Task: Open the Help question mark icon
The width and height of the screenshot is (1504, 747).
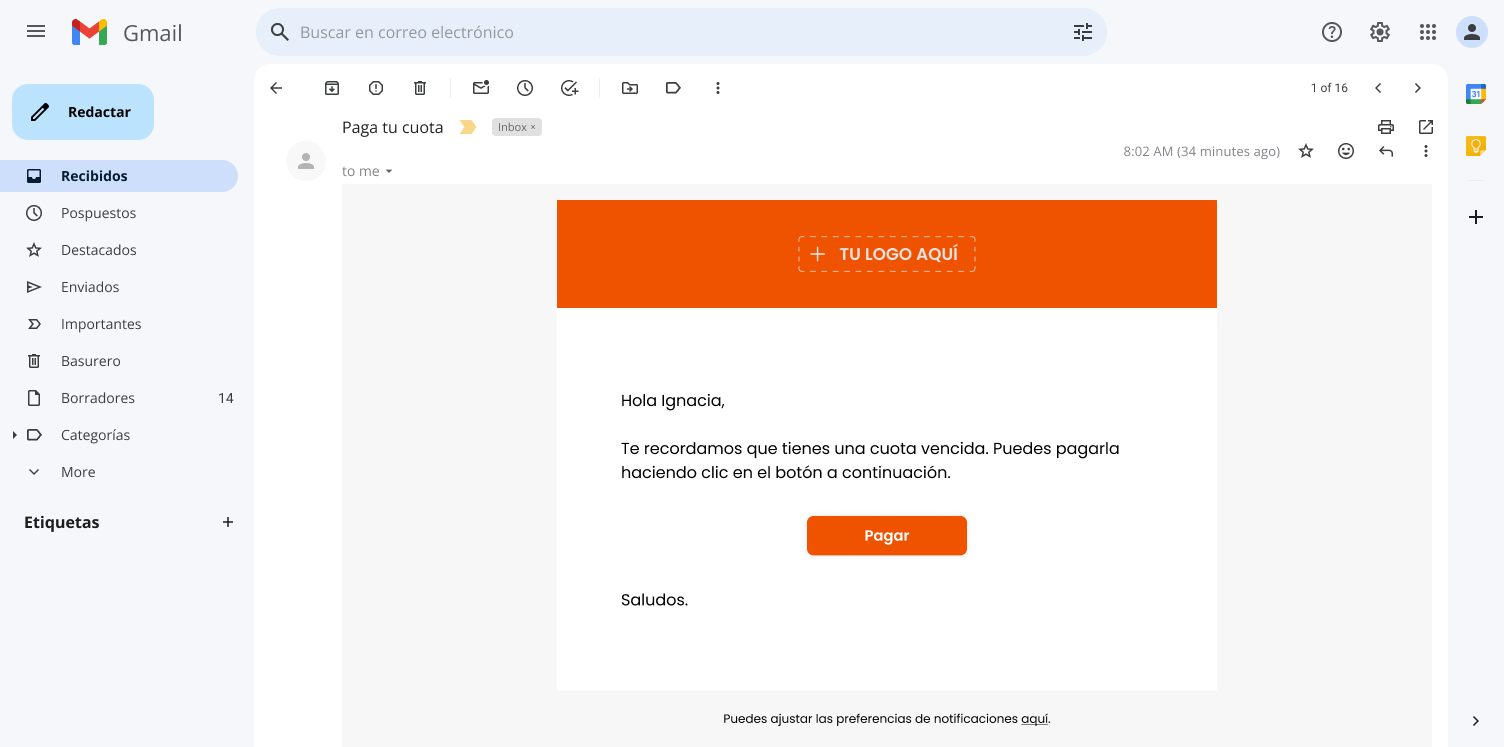Action: [1332, 32]
